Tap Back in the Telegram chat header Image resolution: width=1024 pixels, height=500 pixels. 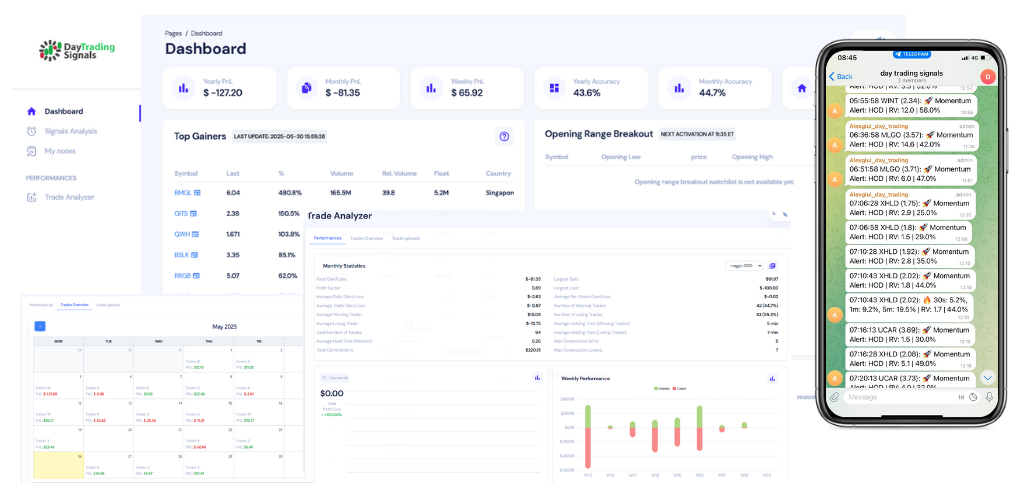(x=841, y=76)
